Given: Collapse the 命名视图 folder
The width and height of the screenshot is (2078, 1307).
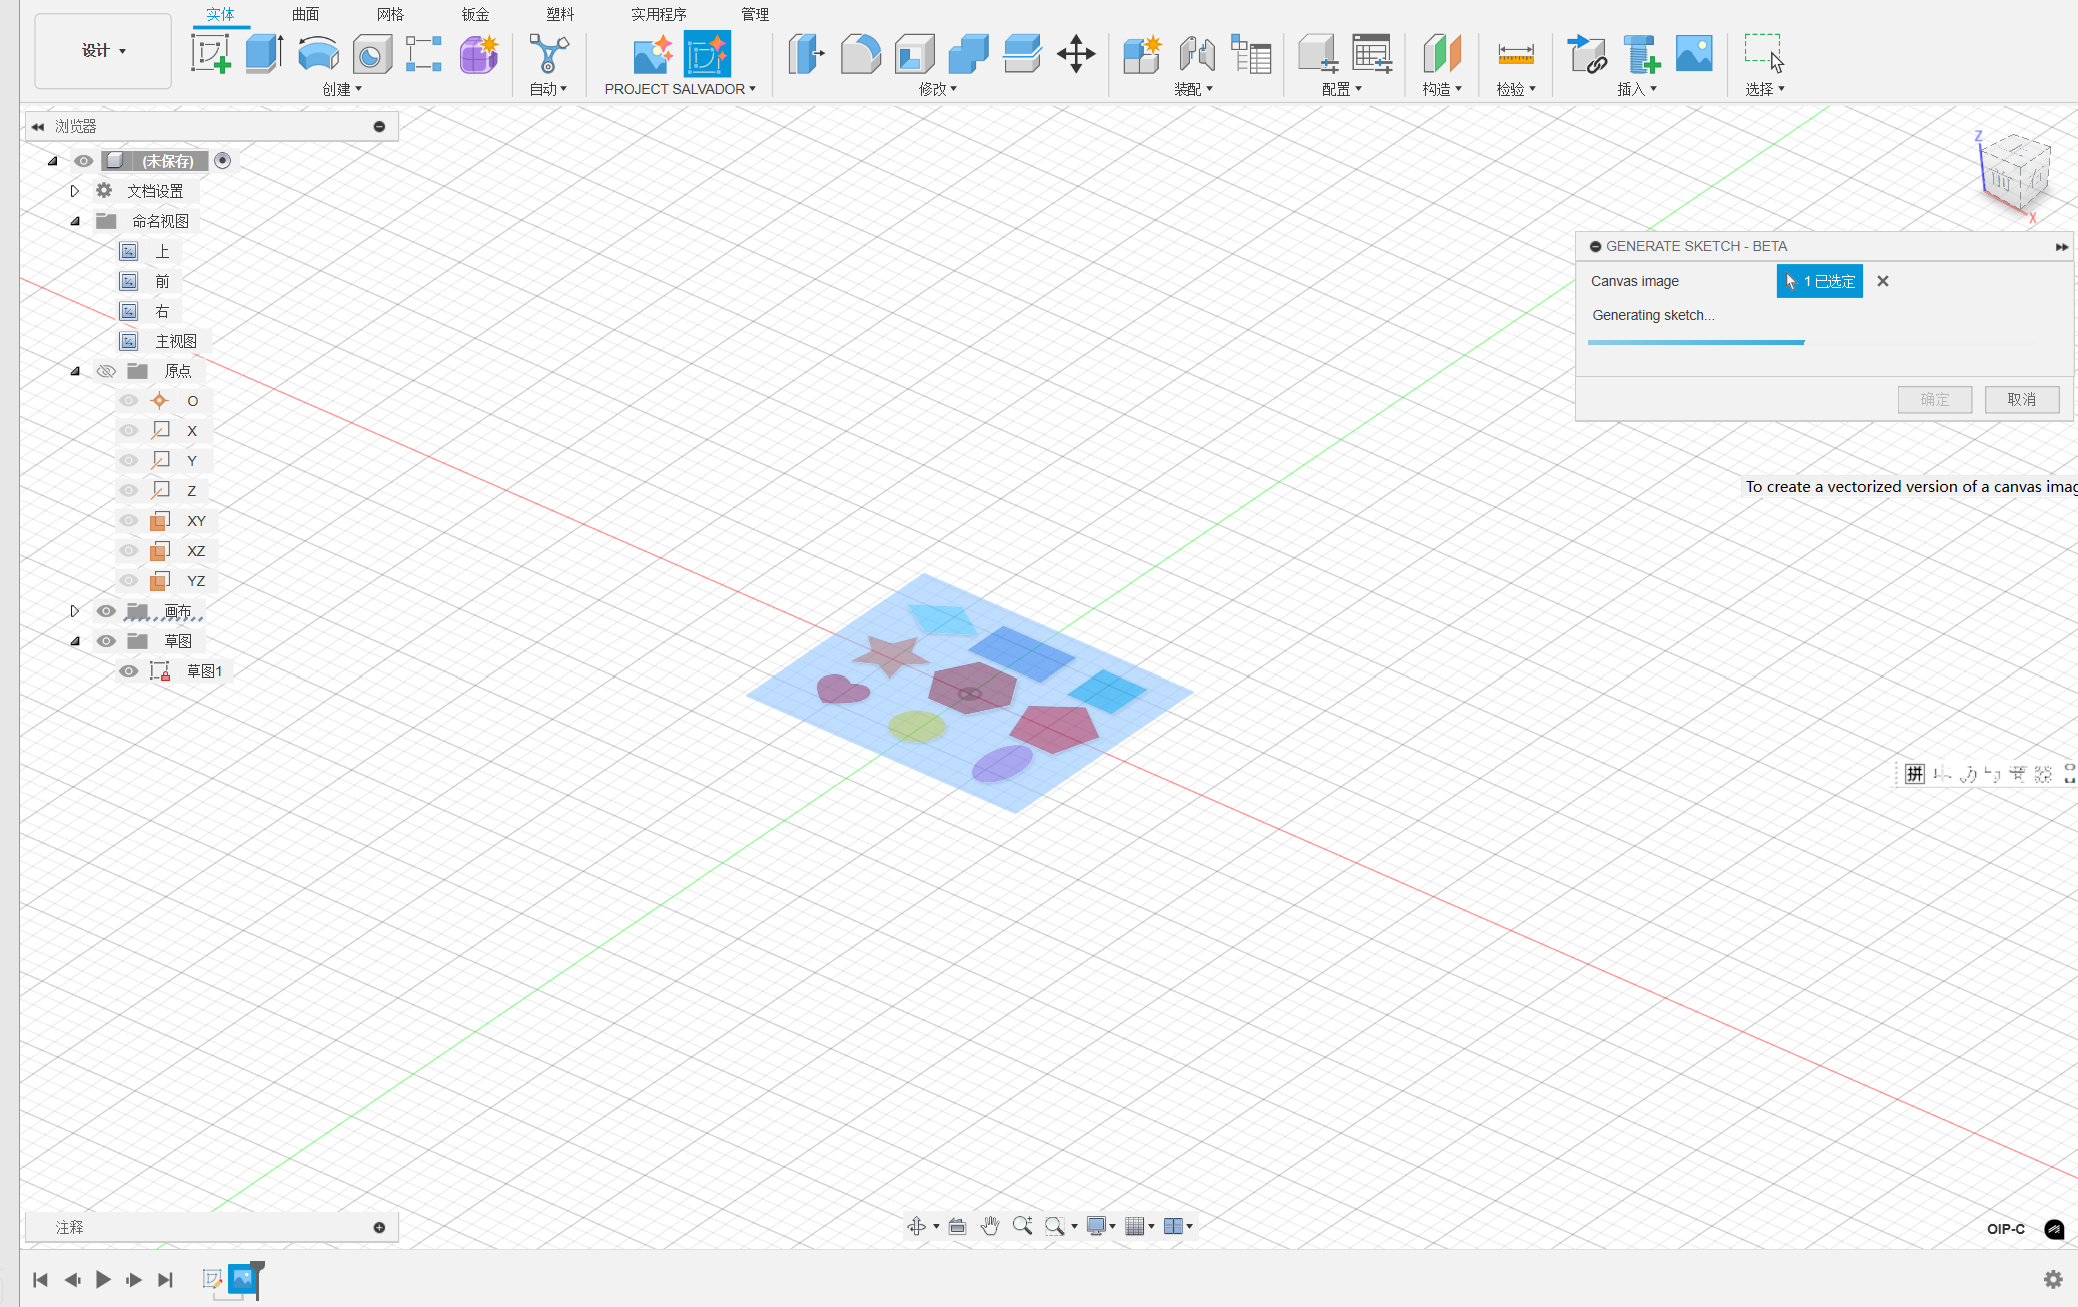Looking at the screenshot, I should 75,221.
